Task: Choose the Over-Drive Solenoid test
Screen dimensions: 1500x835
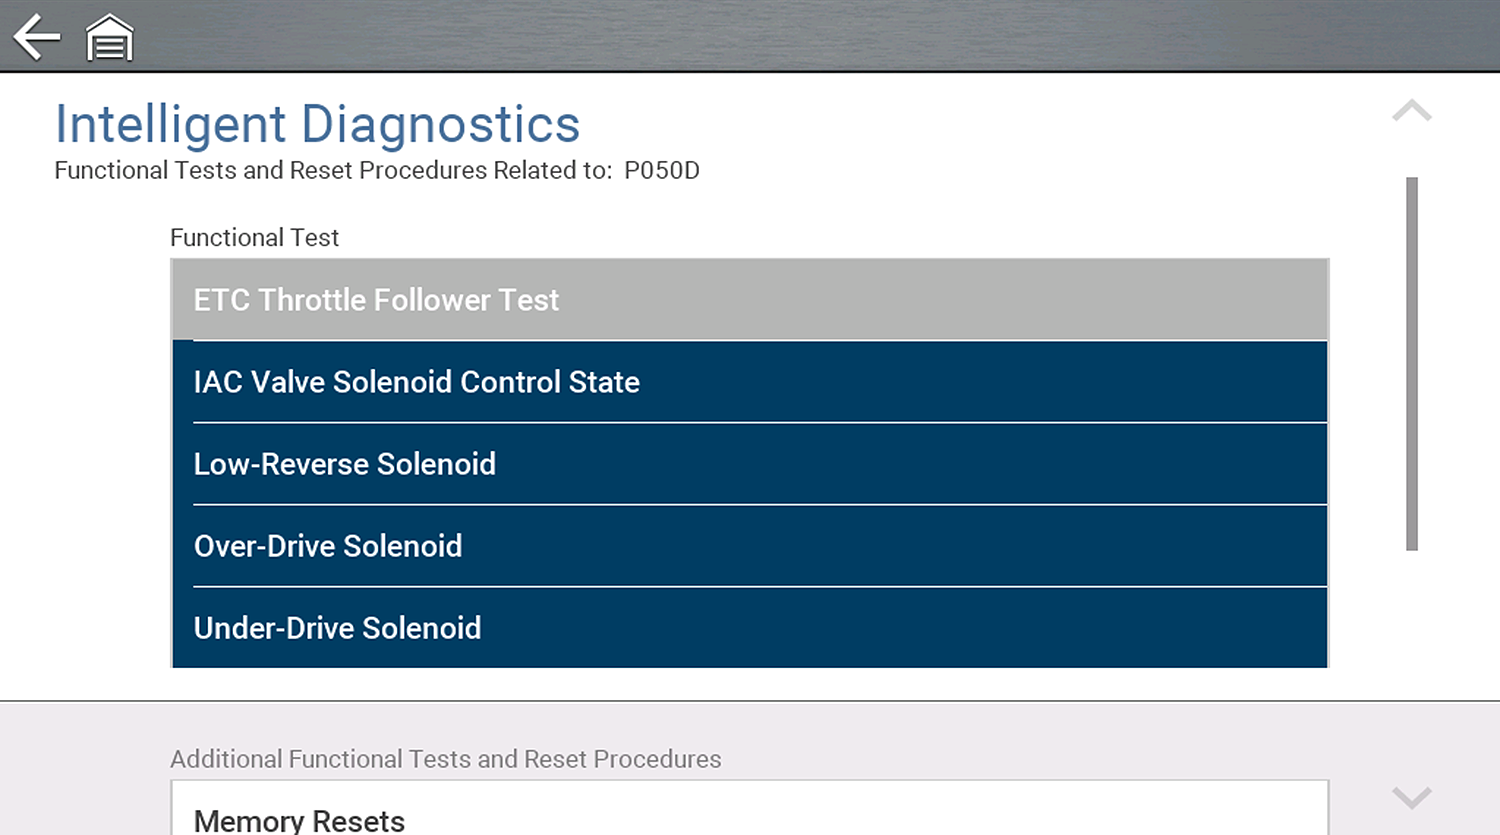Action: pyautogui.click(x=749, y=546)
